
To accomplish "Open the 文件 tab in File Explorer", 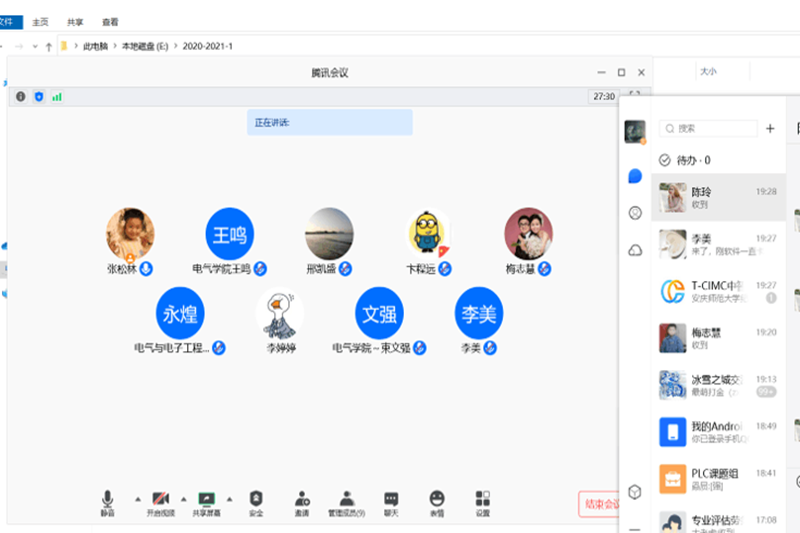I will tap(9, 22).
